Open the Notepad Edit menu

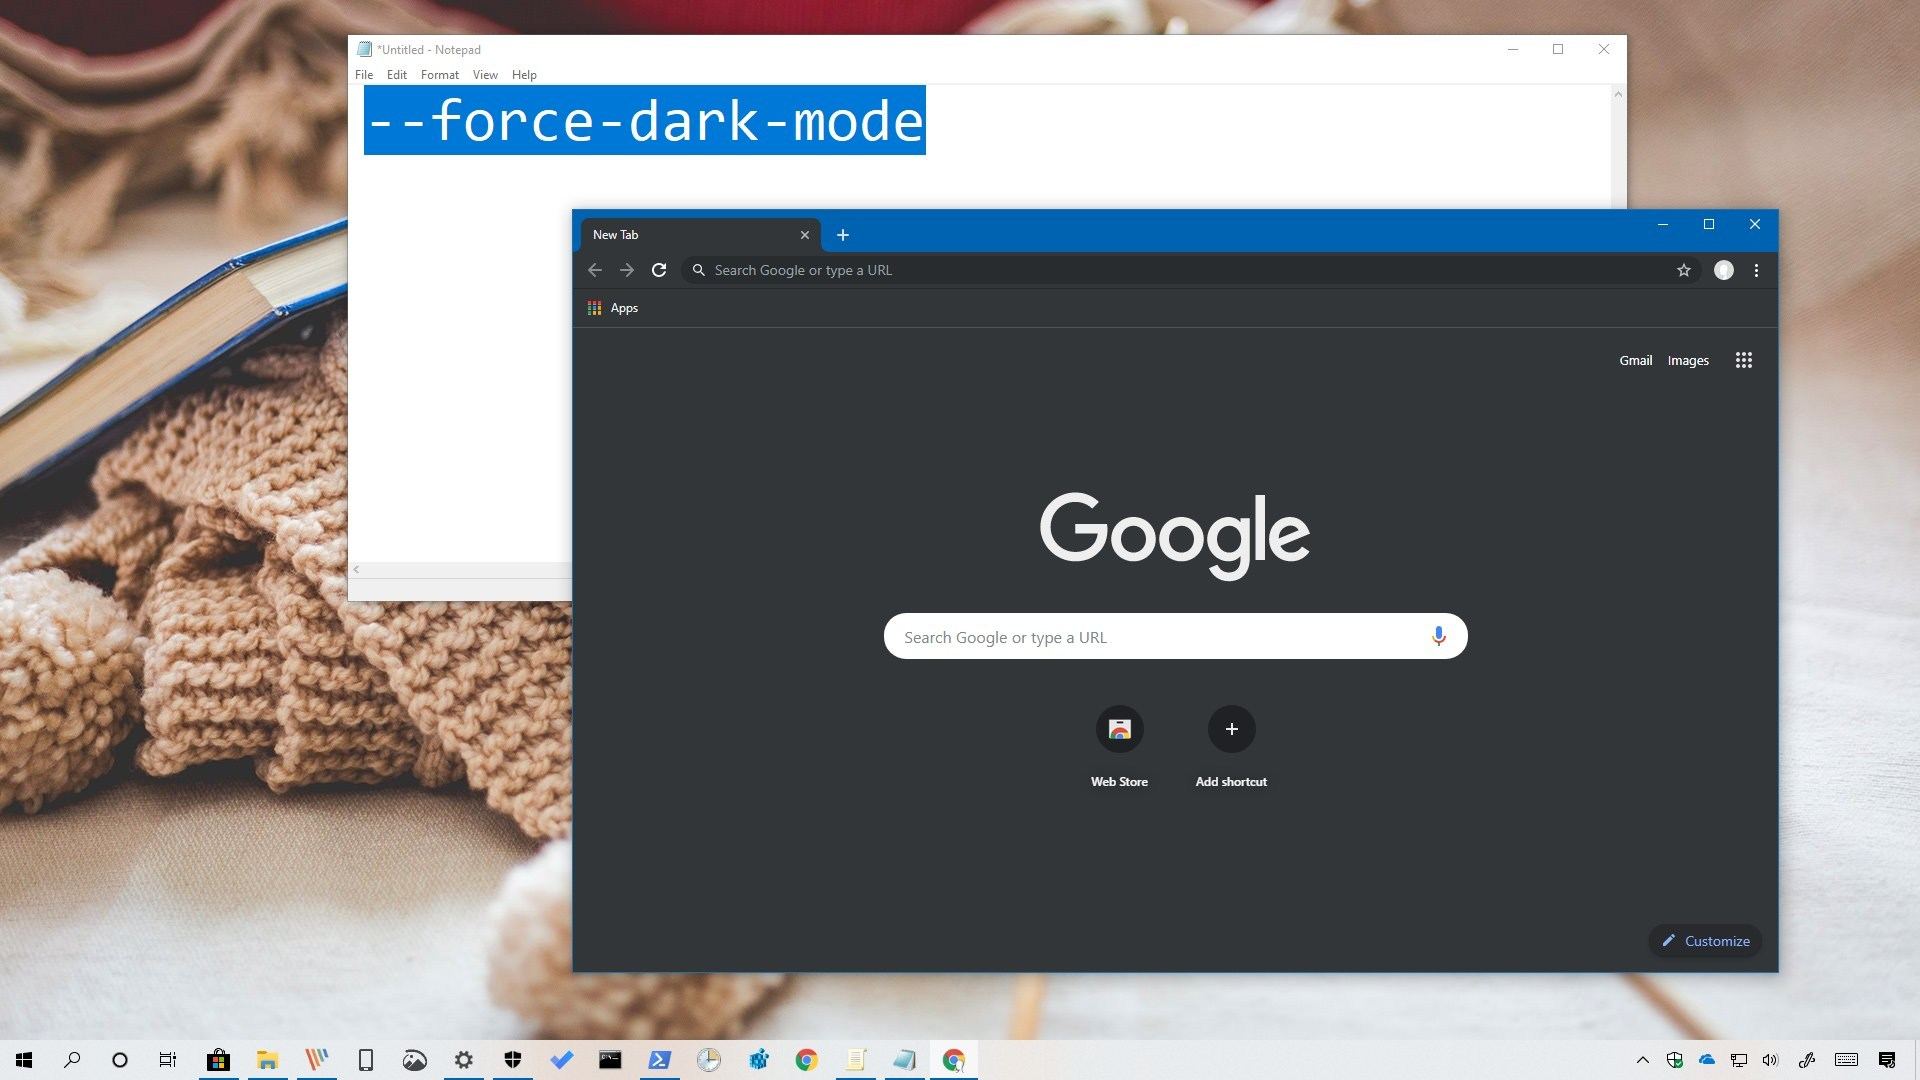[x=396, y=75]
